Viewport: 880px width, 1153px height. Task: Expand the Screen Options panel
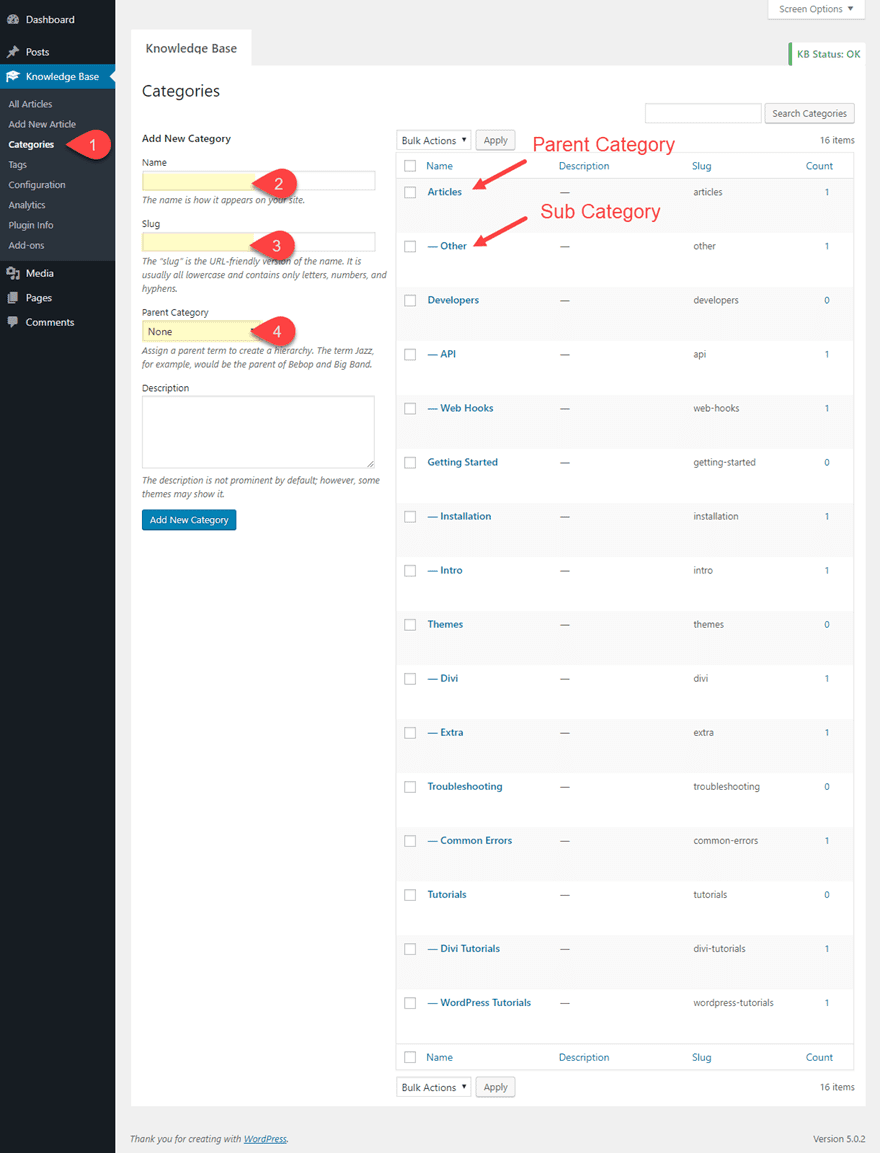(x=816, y=9)
